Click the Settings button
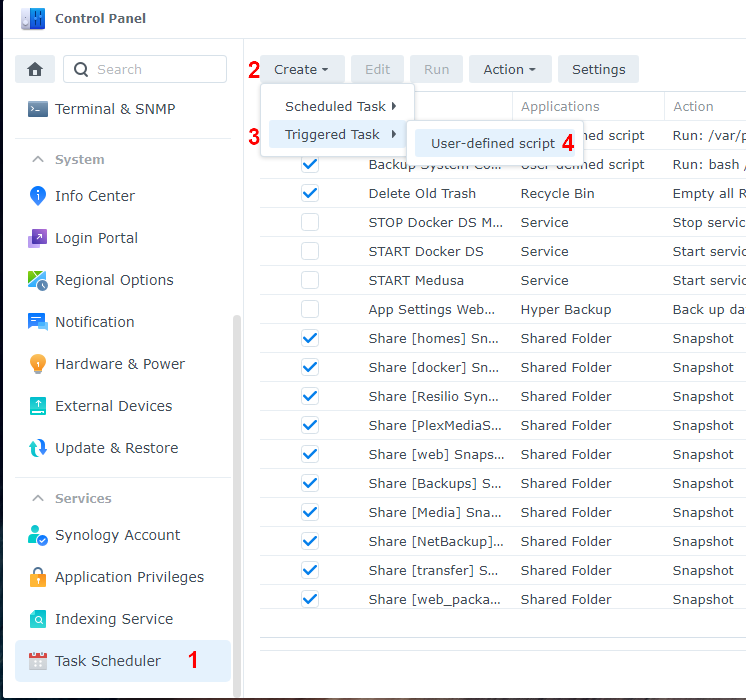This screenshot has height=700, width=746. 598,69
